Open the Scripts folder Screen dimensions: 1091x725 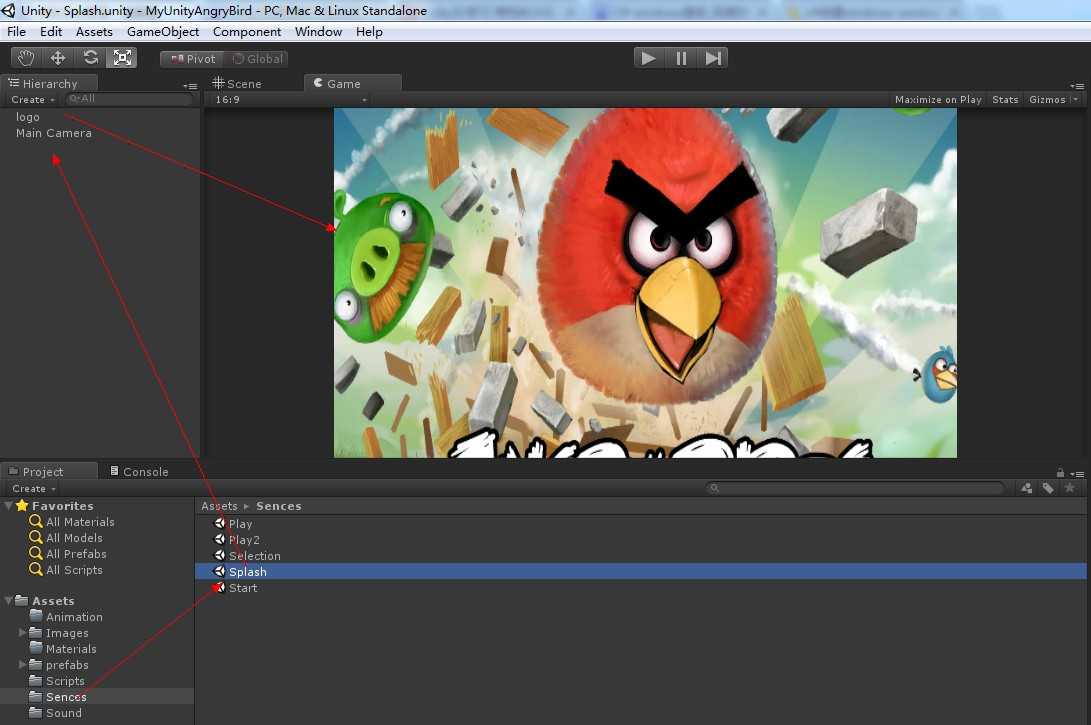click(65, 681)
